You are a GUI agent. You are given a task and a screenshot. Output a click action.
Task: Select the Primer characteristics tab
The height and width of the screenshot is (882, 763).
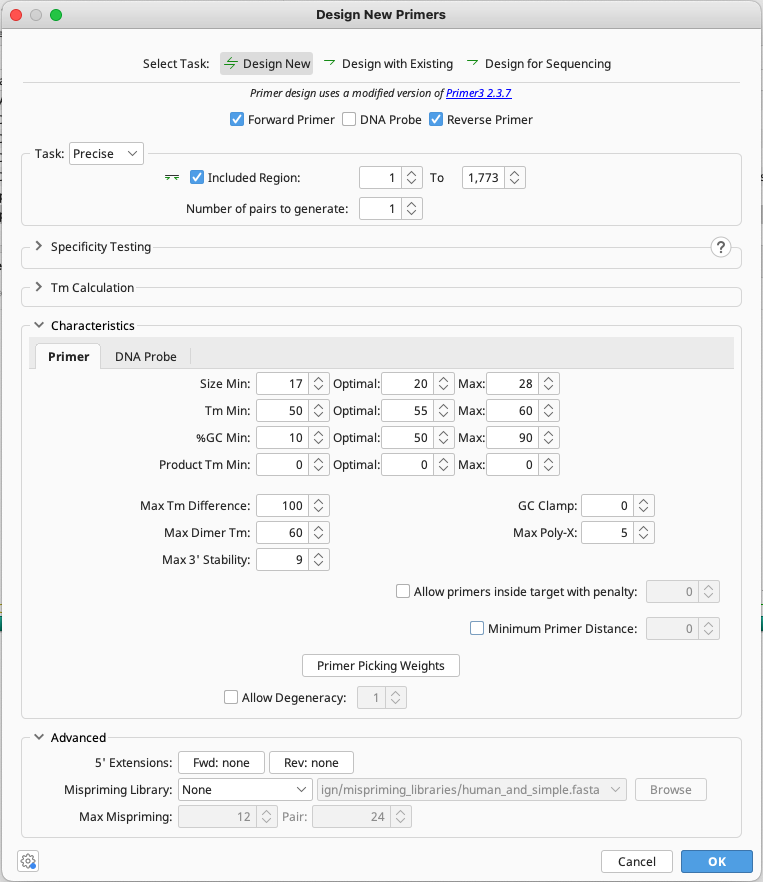67,356
